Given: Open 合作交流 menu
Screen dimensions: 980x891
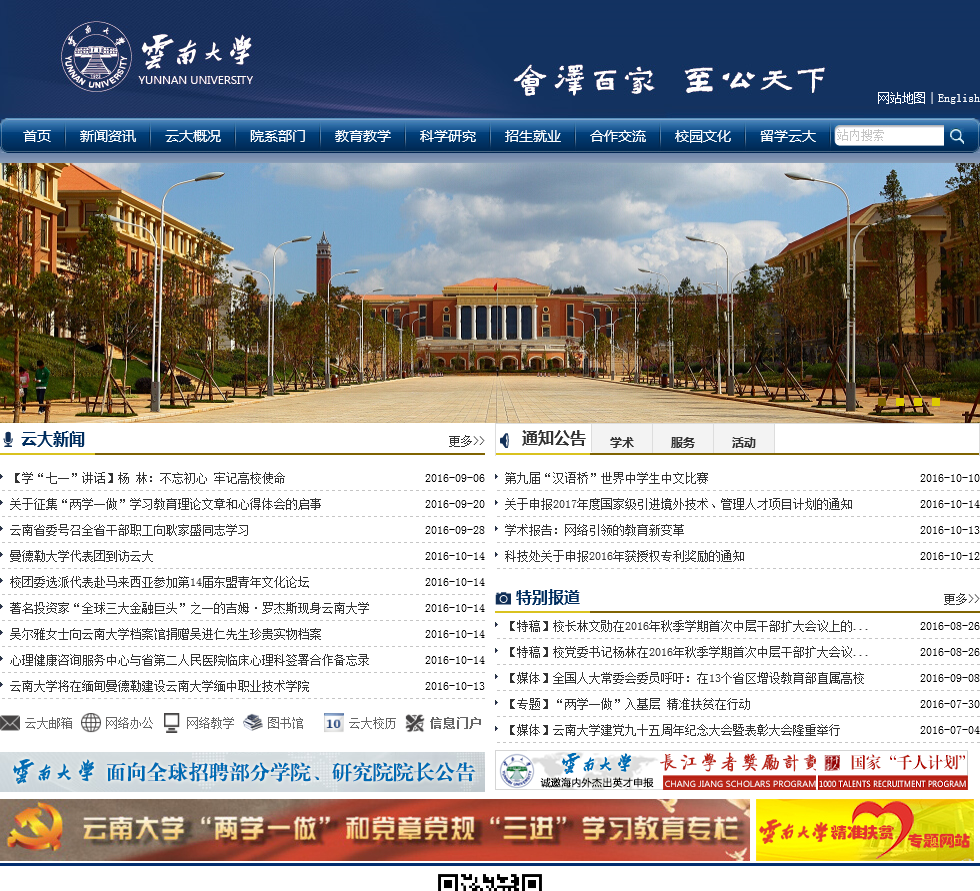Looking at the screenshot, I should pyautogui.click(x=618, y=136).
